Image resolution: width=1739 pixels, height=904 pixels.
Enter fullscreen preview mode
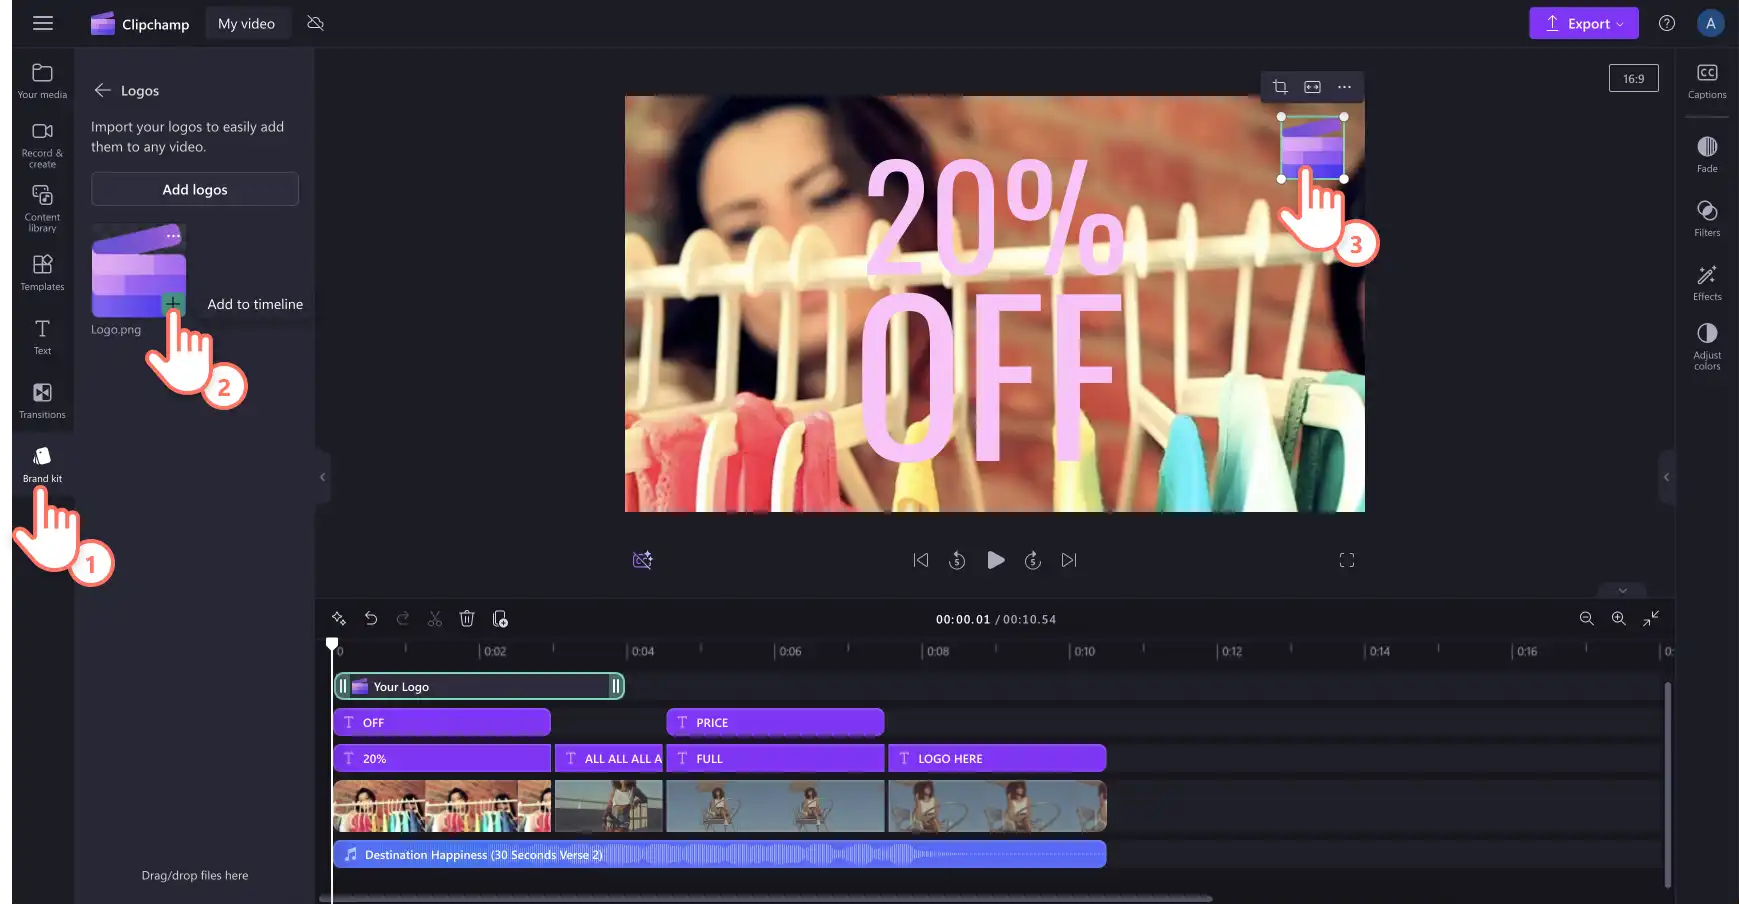[x=1347, y=560]
